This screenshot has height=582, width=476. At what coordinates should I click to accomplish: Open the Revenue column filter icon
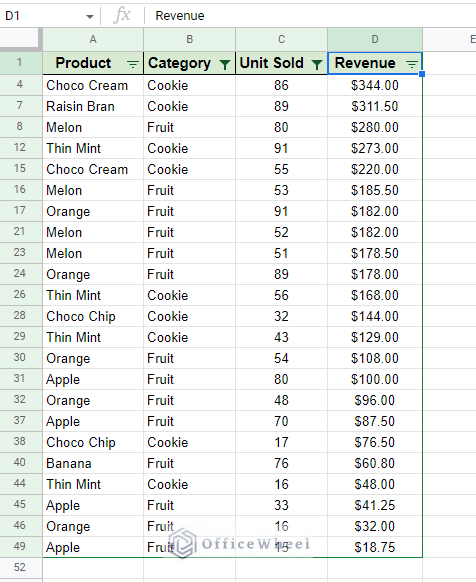[x=411, y=64]
